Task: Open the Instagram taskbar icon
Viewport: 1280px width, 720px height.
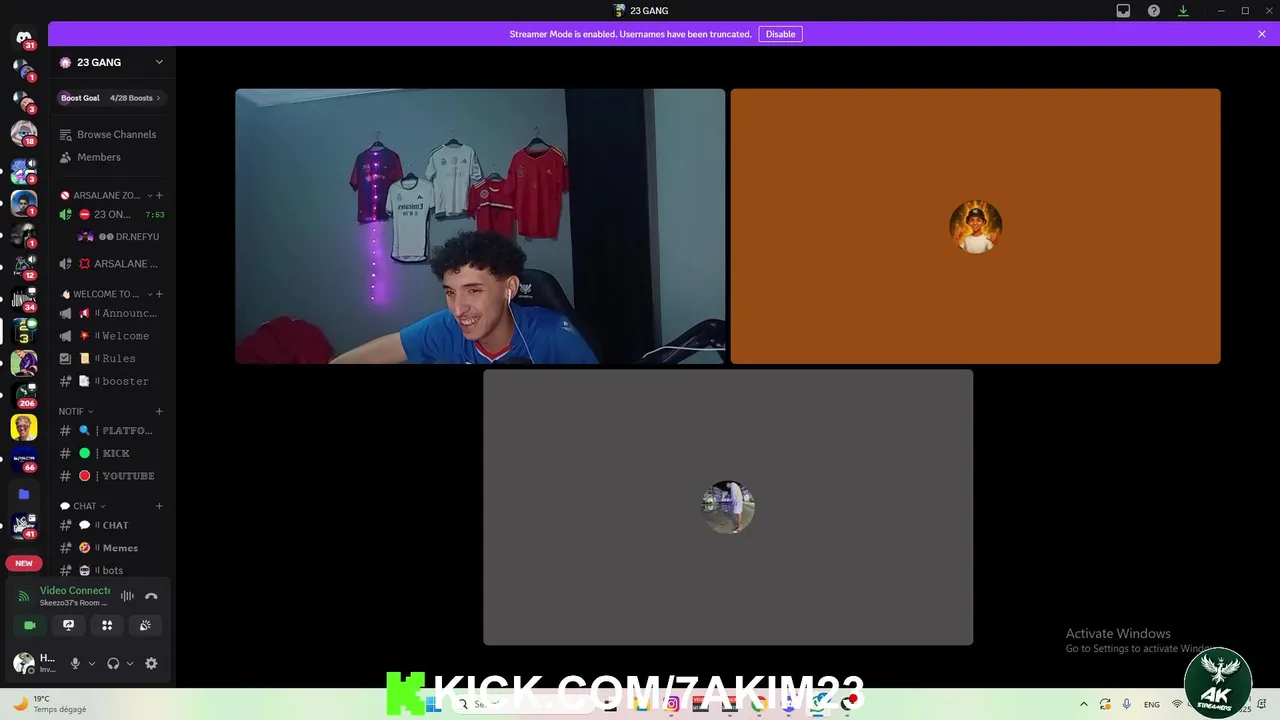Action: pos(672,704)
